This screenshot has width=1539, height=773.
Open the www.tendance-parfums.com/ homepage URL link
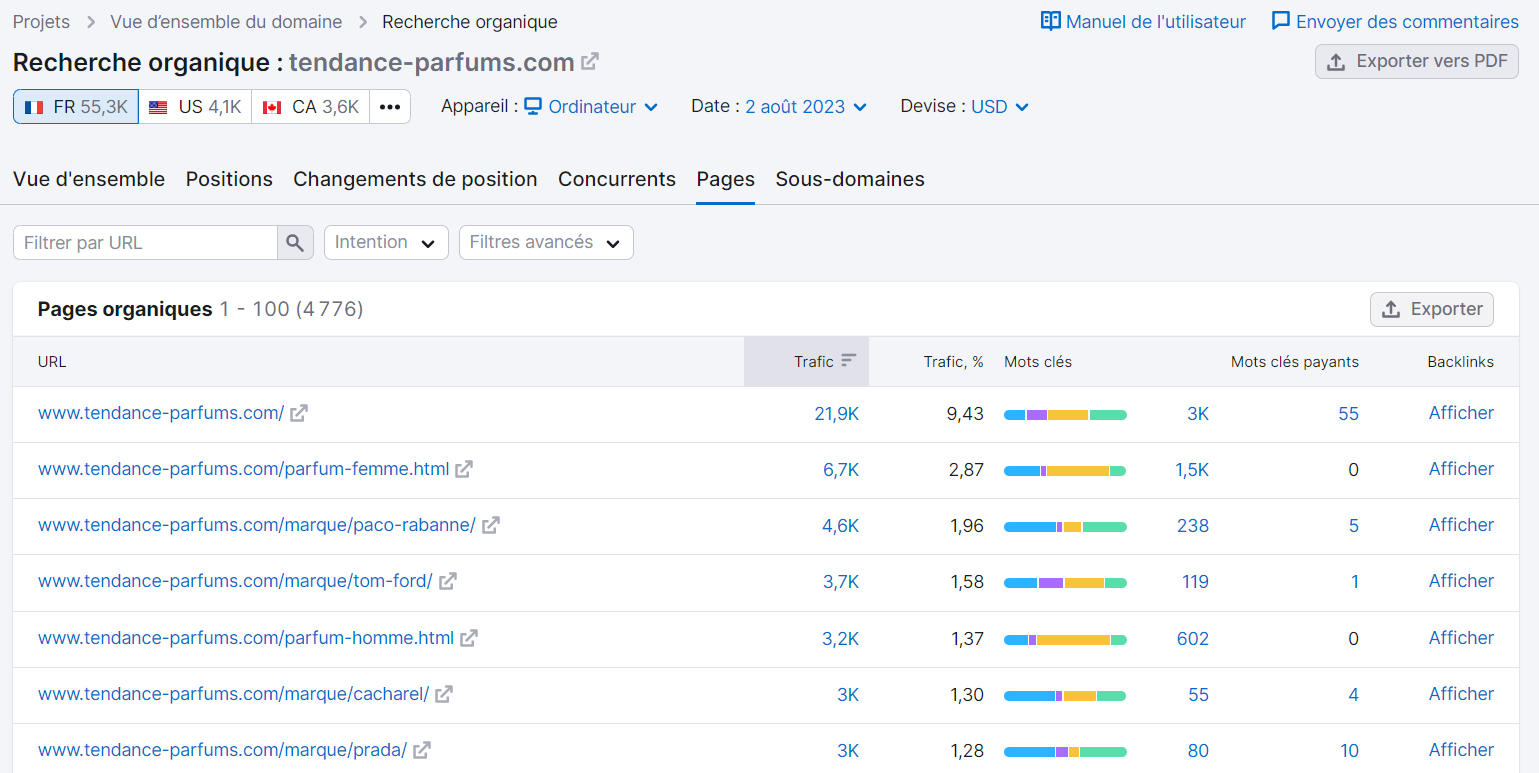point(161,413)
